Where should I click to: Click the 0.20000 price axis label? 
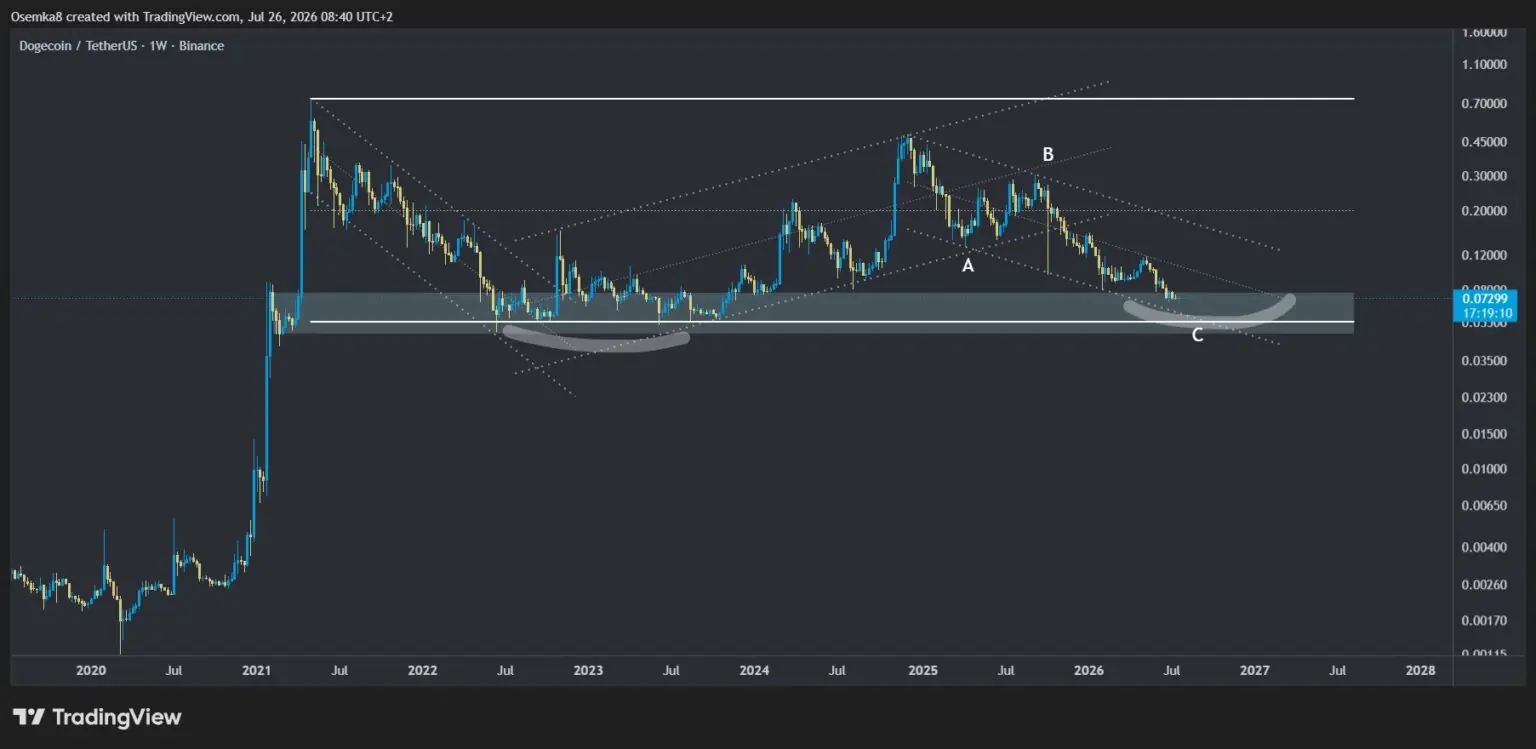tap(1483, 211)
